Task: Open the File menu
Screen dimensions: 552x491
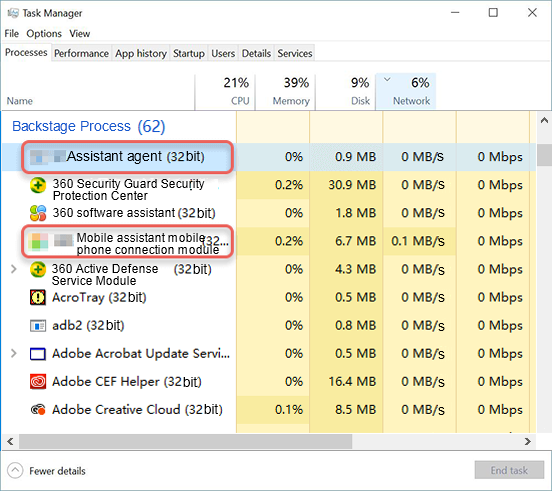Action: pos(12,34)
